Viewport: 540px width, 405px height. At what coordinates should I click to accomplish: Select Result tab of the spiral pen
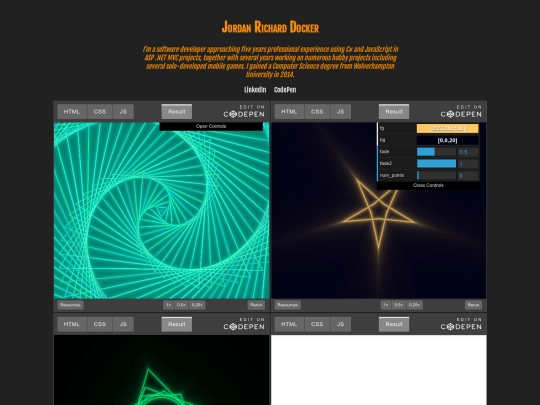pyautogui.click(x=177, y=112)
